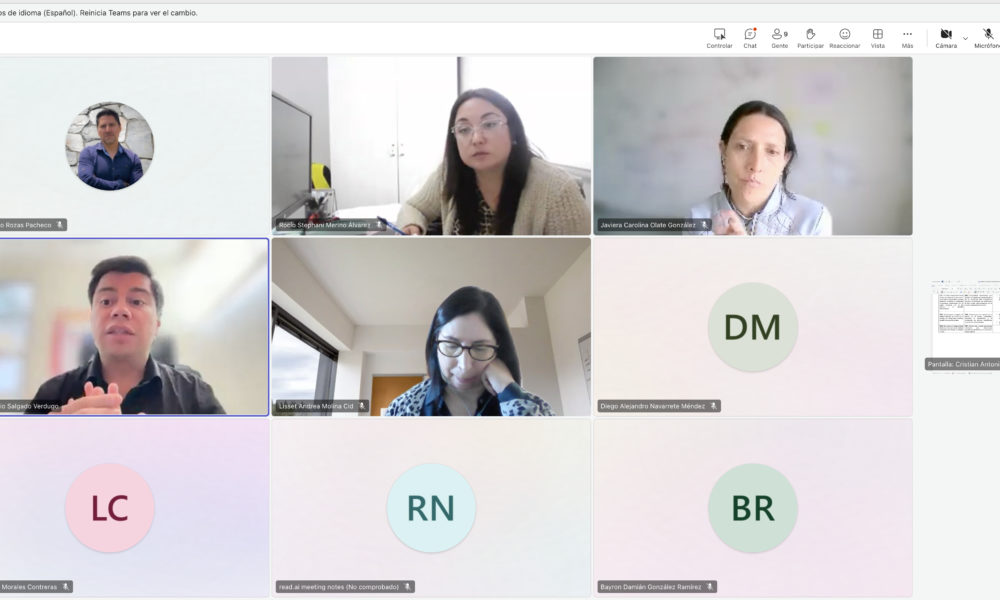Toggle the Cámara on
The height and width of the screenshot is (600, 1000).
[x=946, y=38]
